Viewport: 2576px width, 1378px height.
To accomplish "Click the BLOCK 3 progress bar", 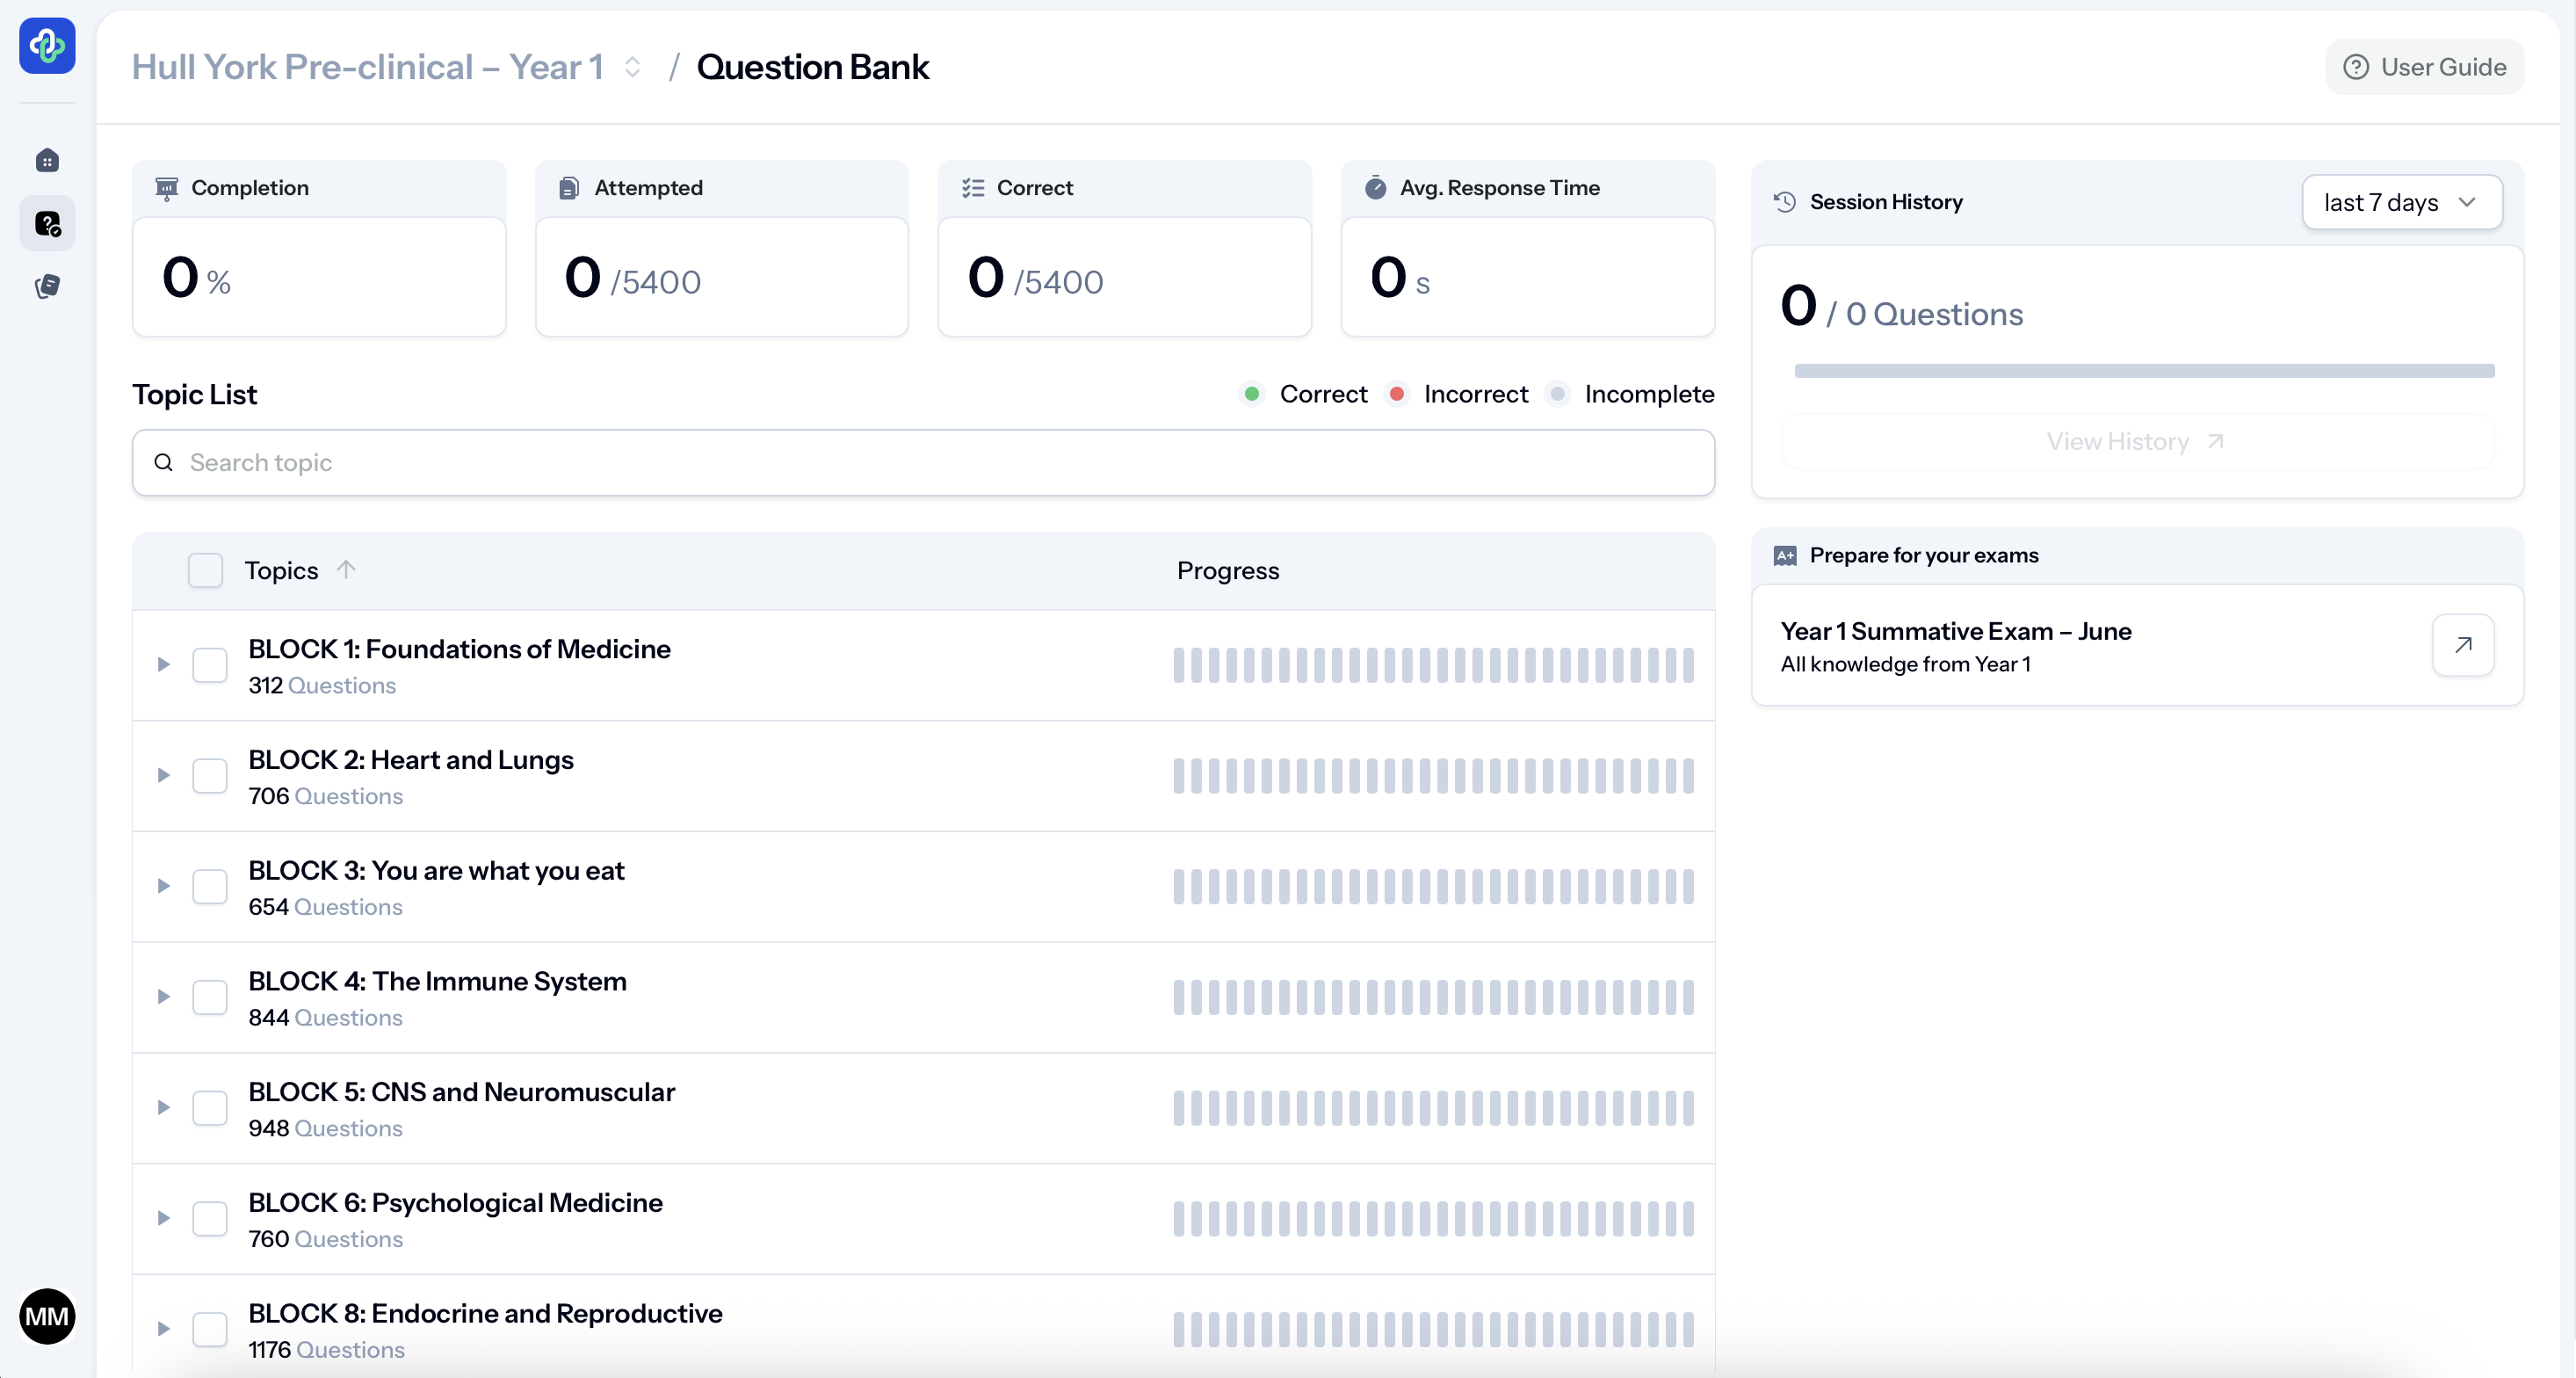I will point(1432,886).
